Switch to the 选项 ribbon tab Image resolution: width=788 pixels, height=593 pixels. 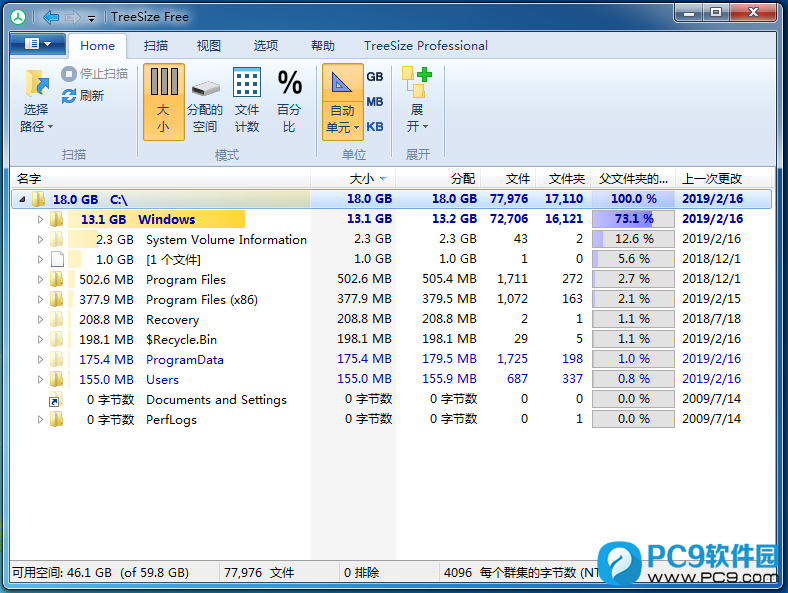(266, 46)
